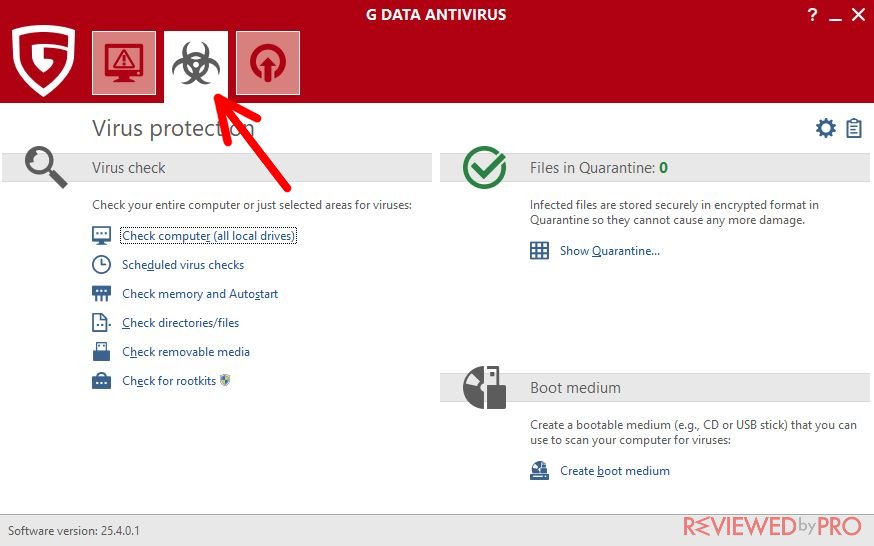Open the logs clipboard icon
The width and height of the screenshot is (874, 546).
(854, 128)
